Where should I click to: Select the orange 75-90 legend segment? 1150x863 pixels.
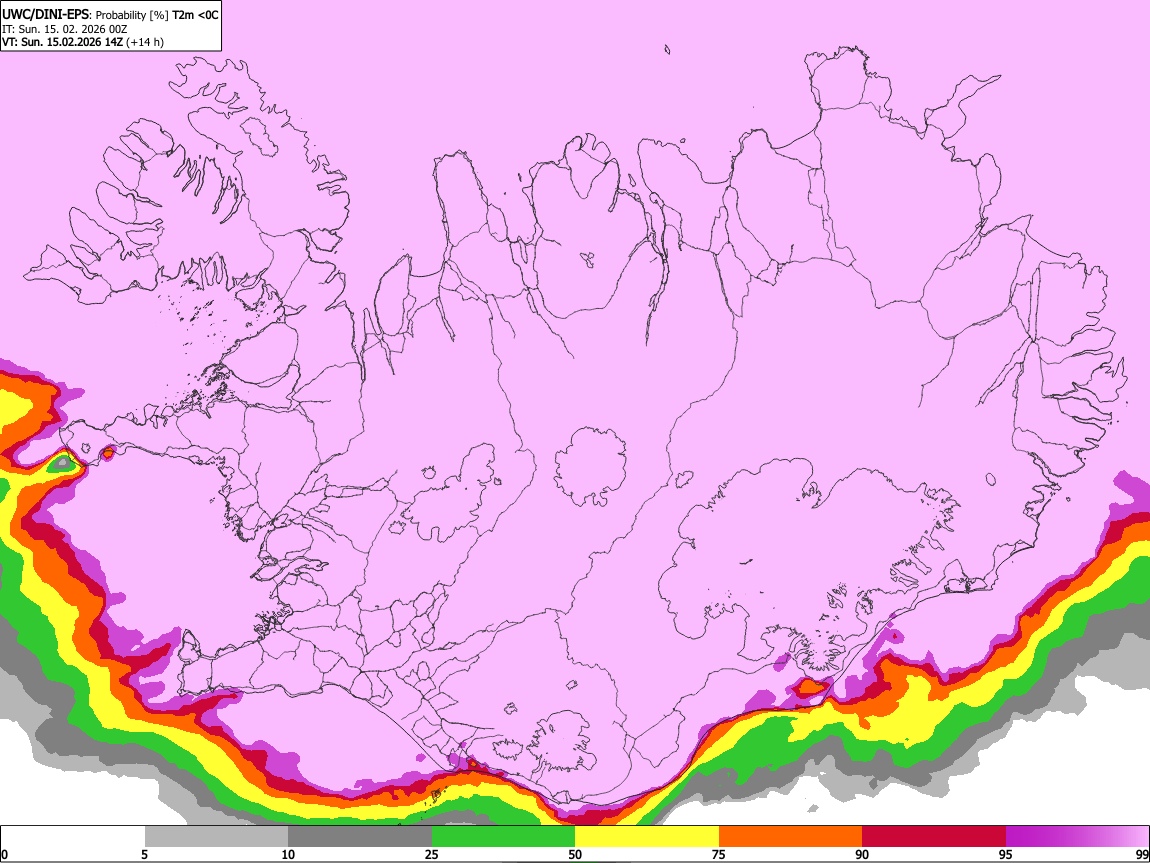coord(791,836)
